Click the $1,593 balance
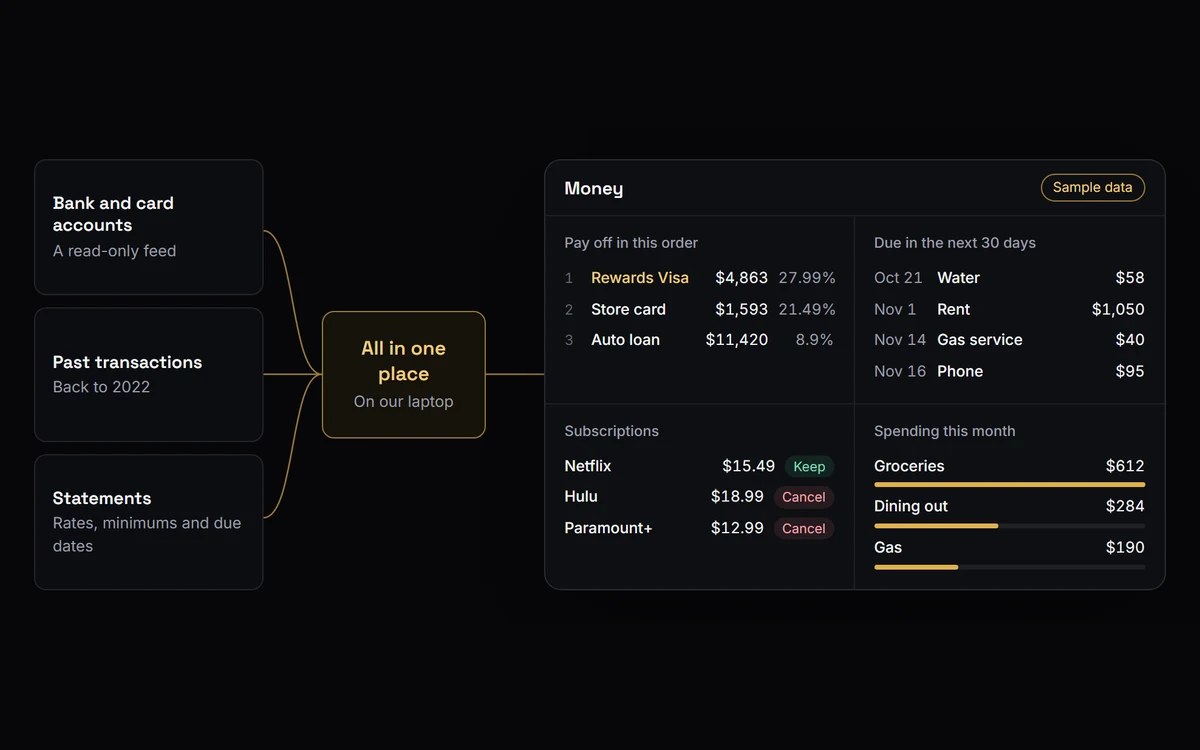Image resolution: width=1200 pixels, height=750 pixels. [x=741, y=309]
